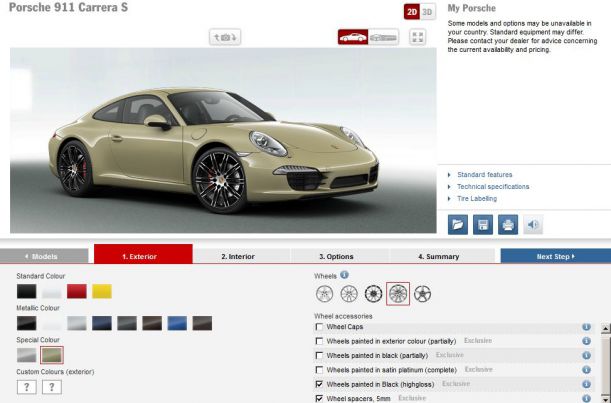Open fullscreen view of the car
611x403 pixels.
[417, 37]
